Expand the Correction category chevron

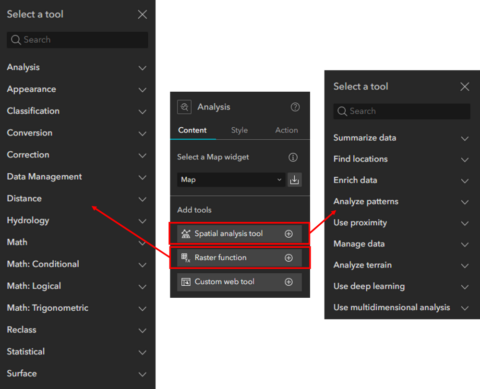pyautogui.click(x=142, y=156)
